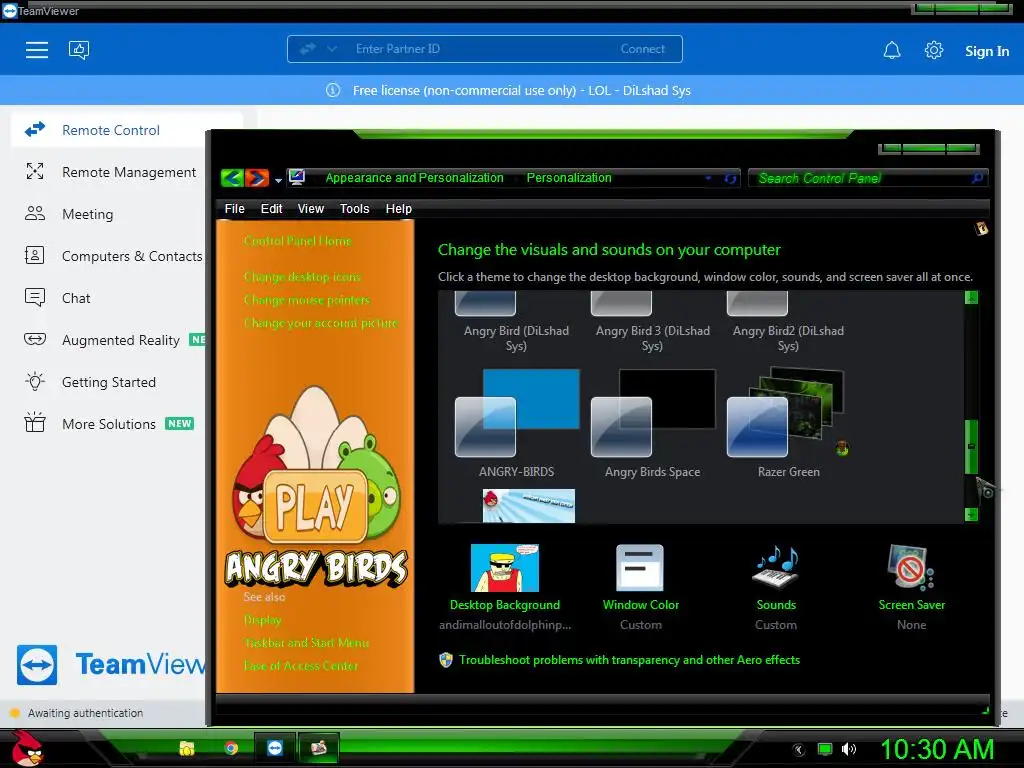Image resolution: width=1024 pixels, height=768 pixels.
Task: Click the Chat bubble icon
Action: [x=35, y=297]
